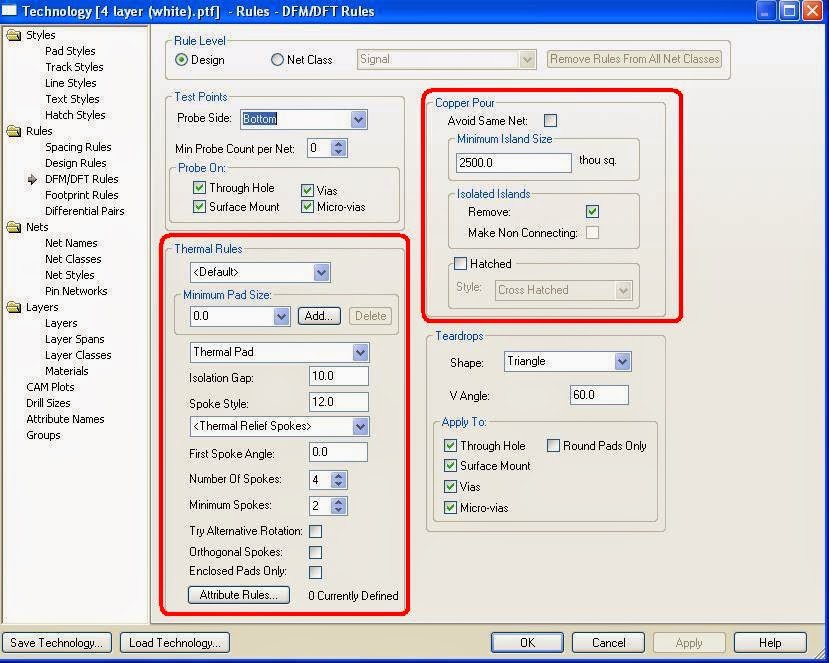Select the Net Class radio button
Image resolution: width=829 pixels, height=663 pixels.
click(277, 59)
